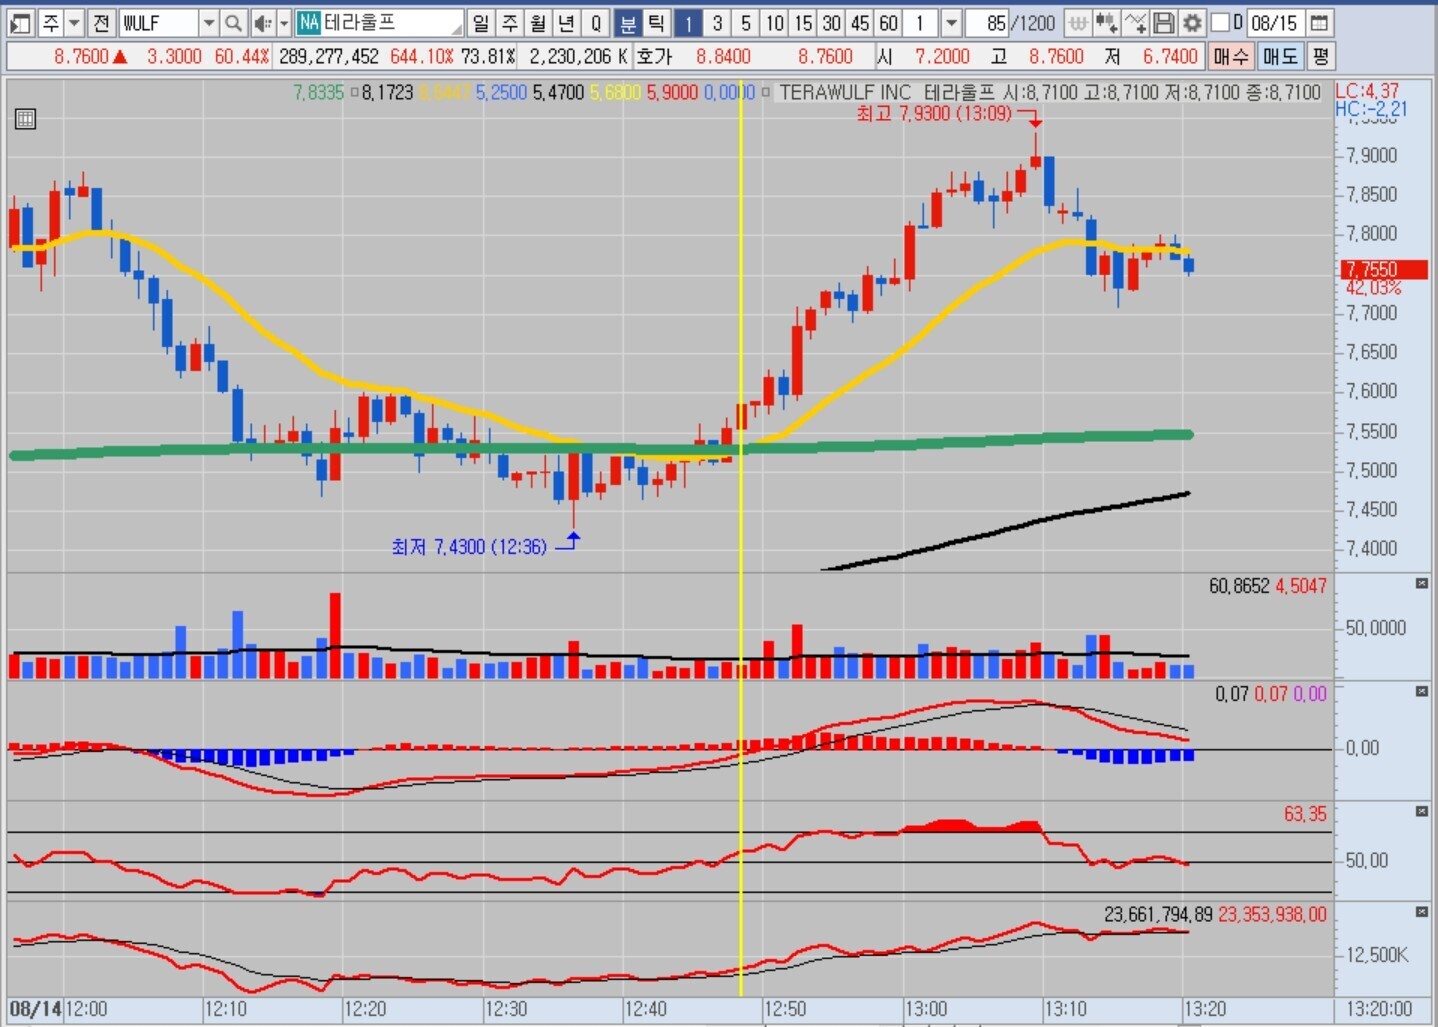Switch chart to weekly (주) period
This screenshot has width=1438, height=1027.
pyautogui.click(x=509, y=22)
